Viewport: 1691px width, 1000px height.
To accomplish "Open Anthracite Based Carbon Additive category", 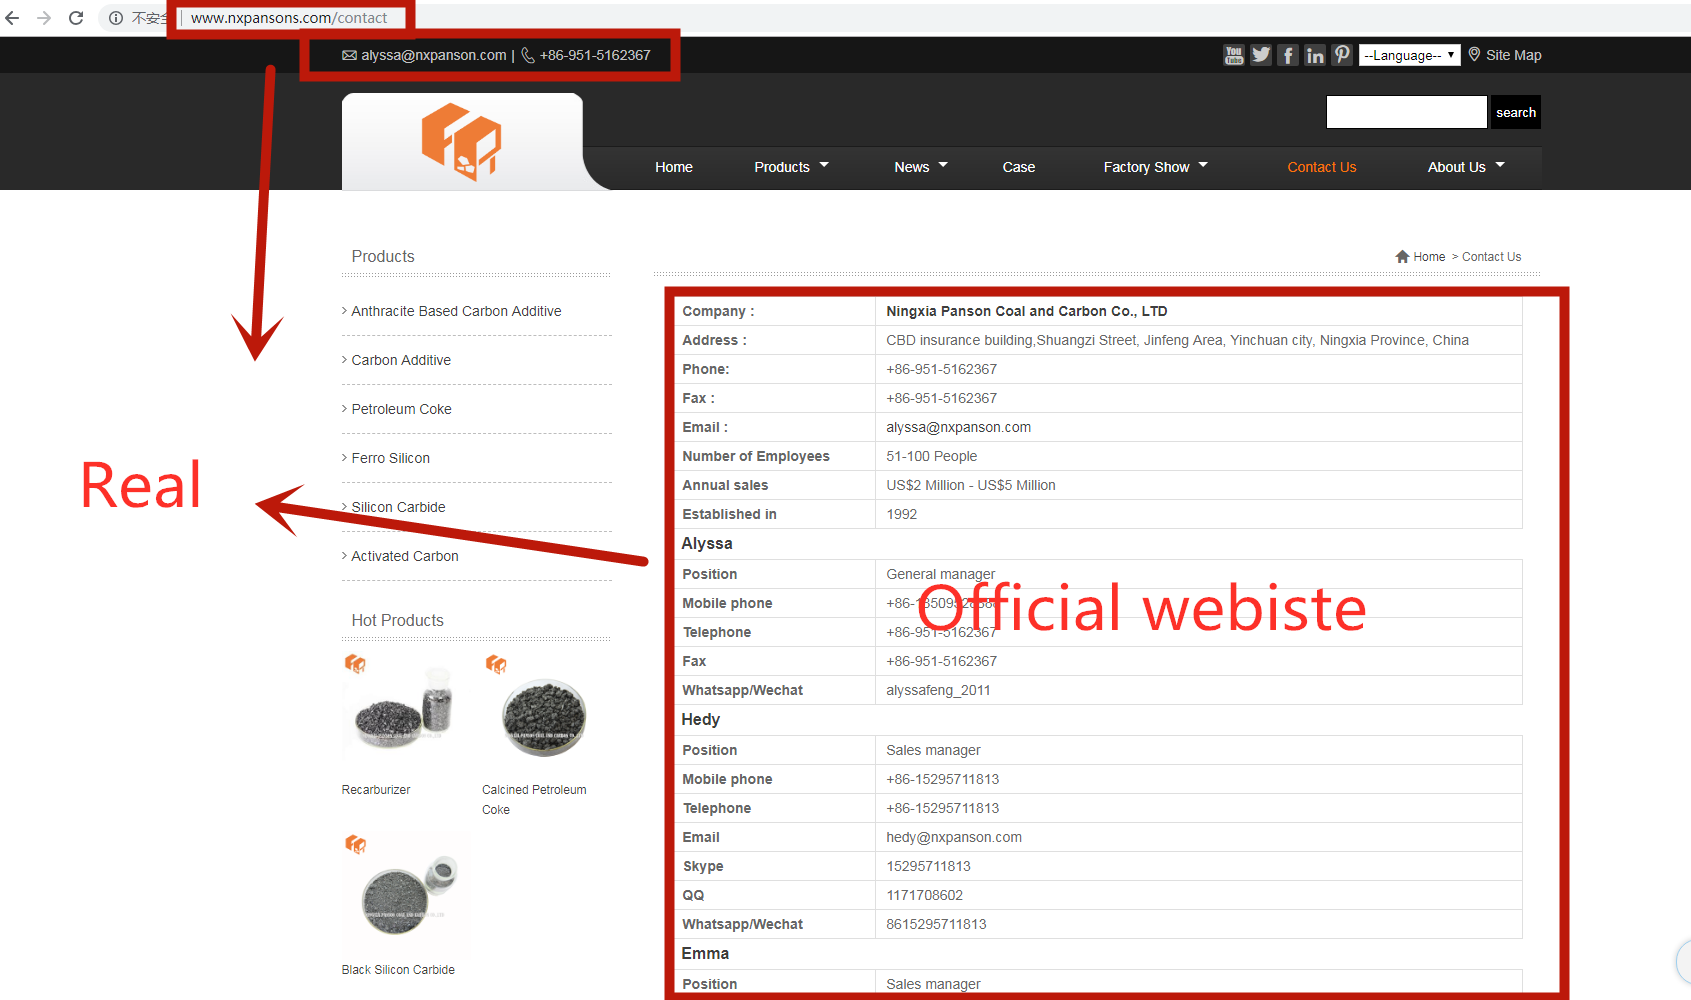I will pyautogui.click(x=456, y=311).
